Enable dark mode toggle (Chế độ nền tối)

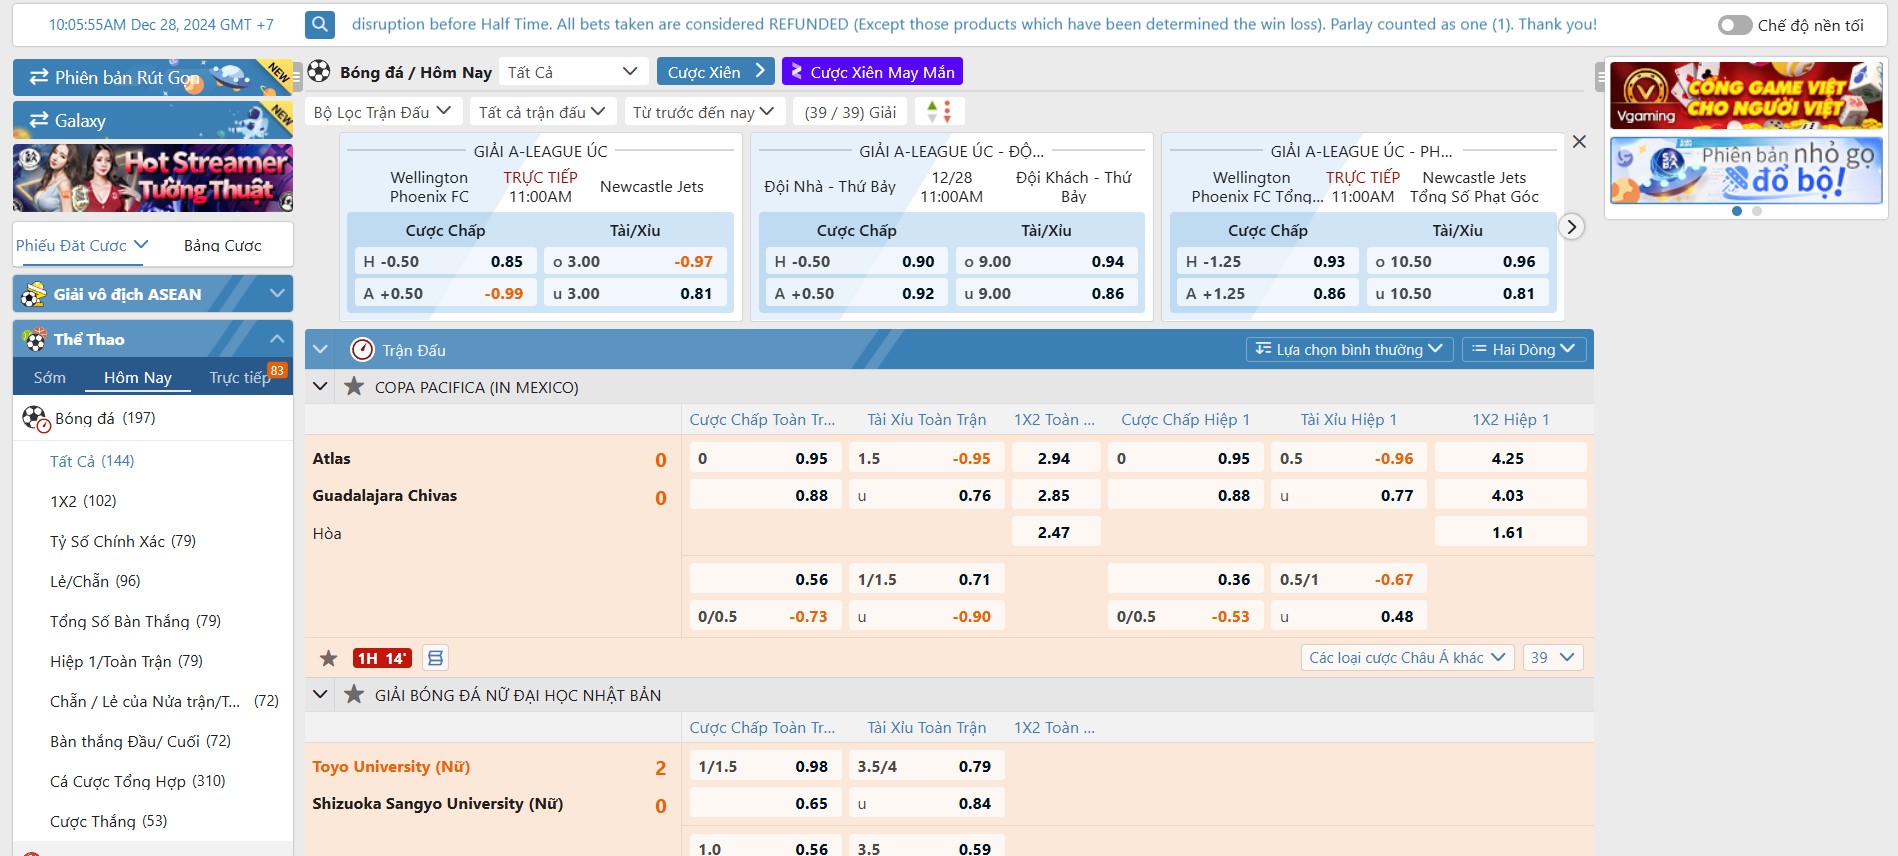[1735, 25]
